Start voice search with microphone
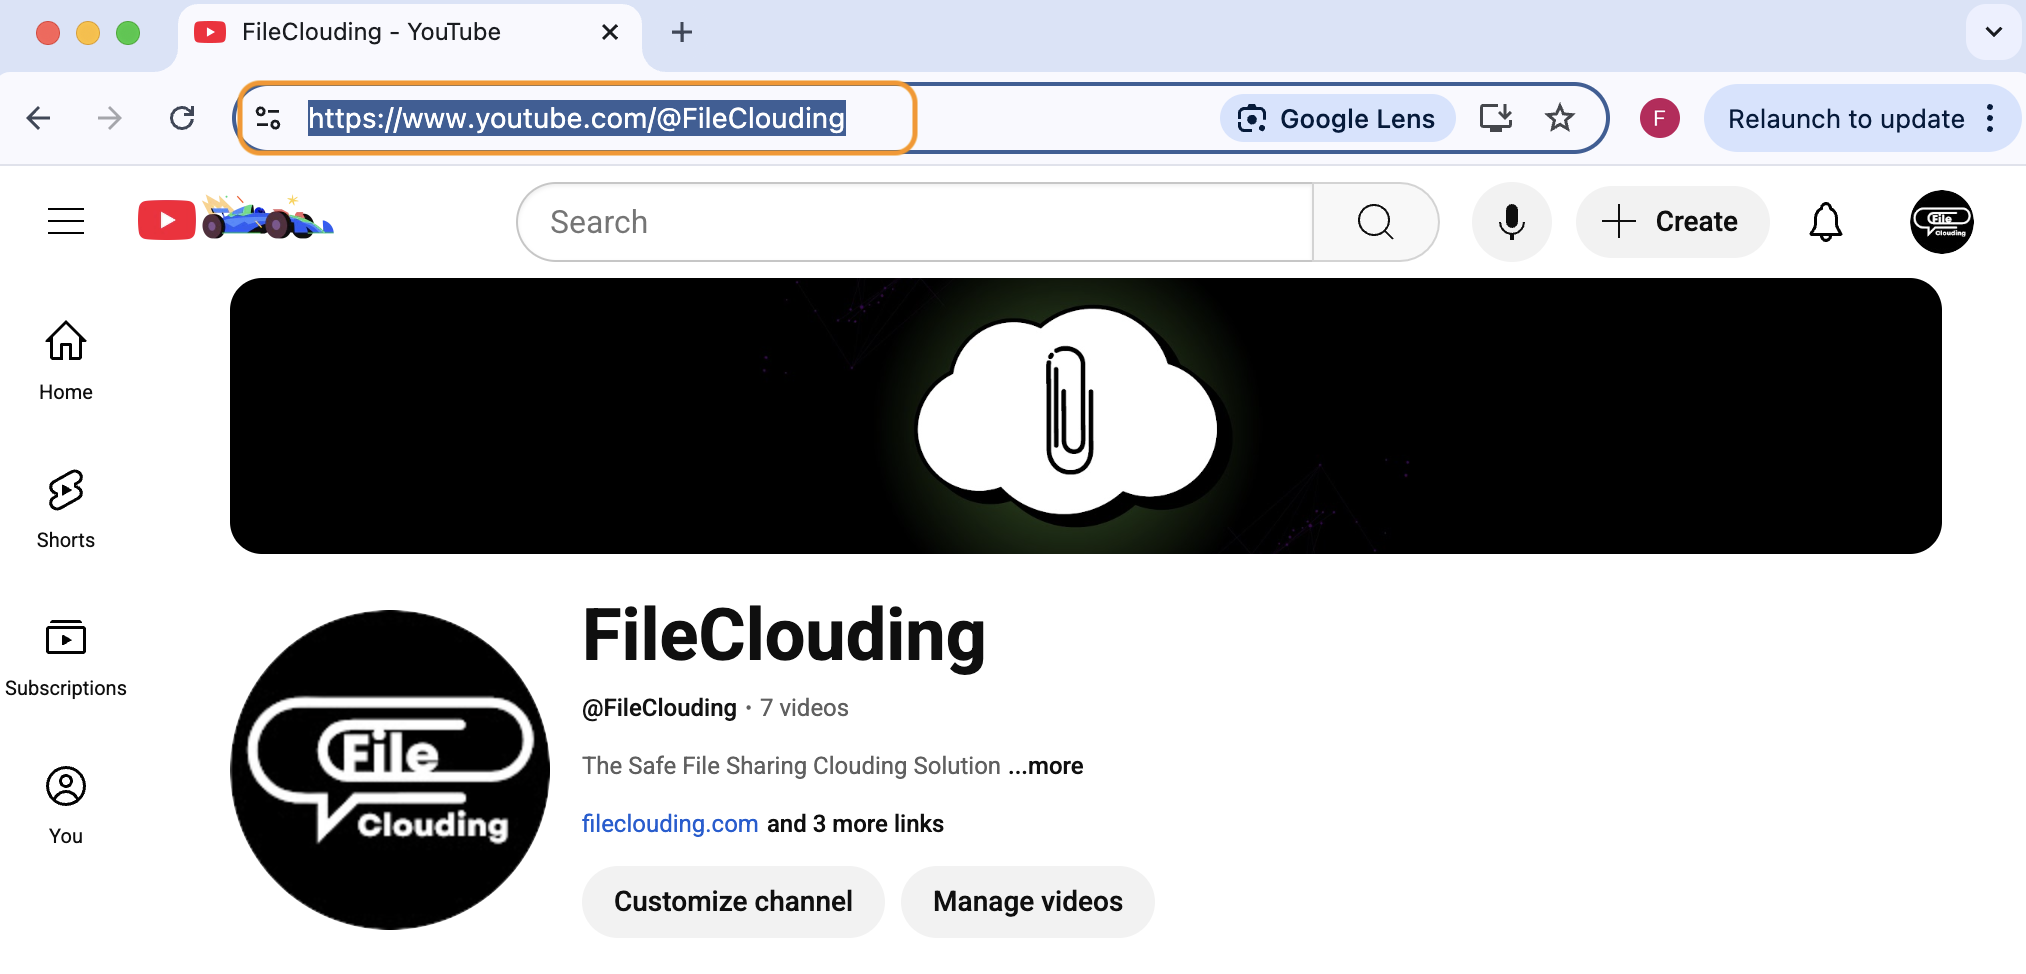The width and height of the screenshot is (2026, 974). pos(1512,222)
